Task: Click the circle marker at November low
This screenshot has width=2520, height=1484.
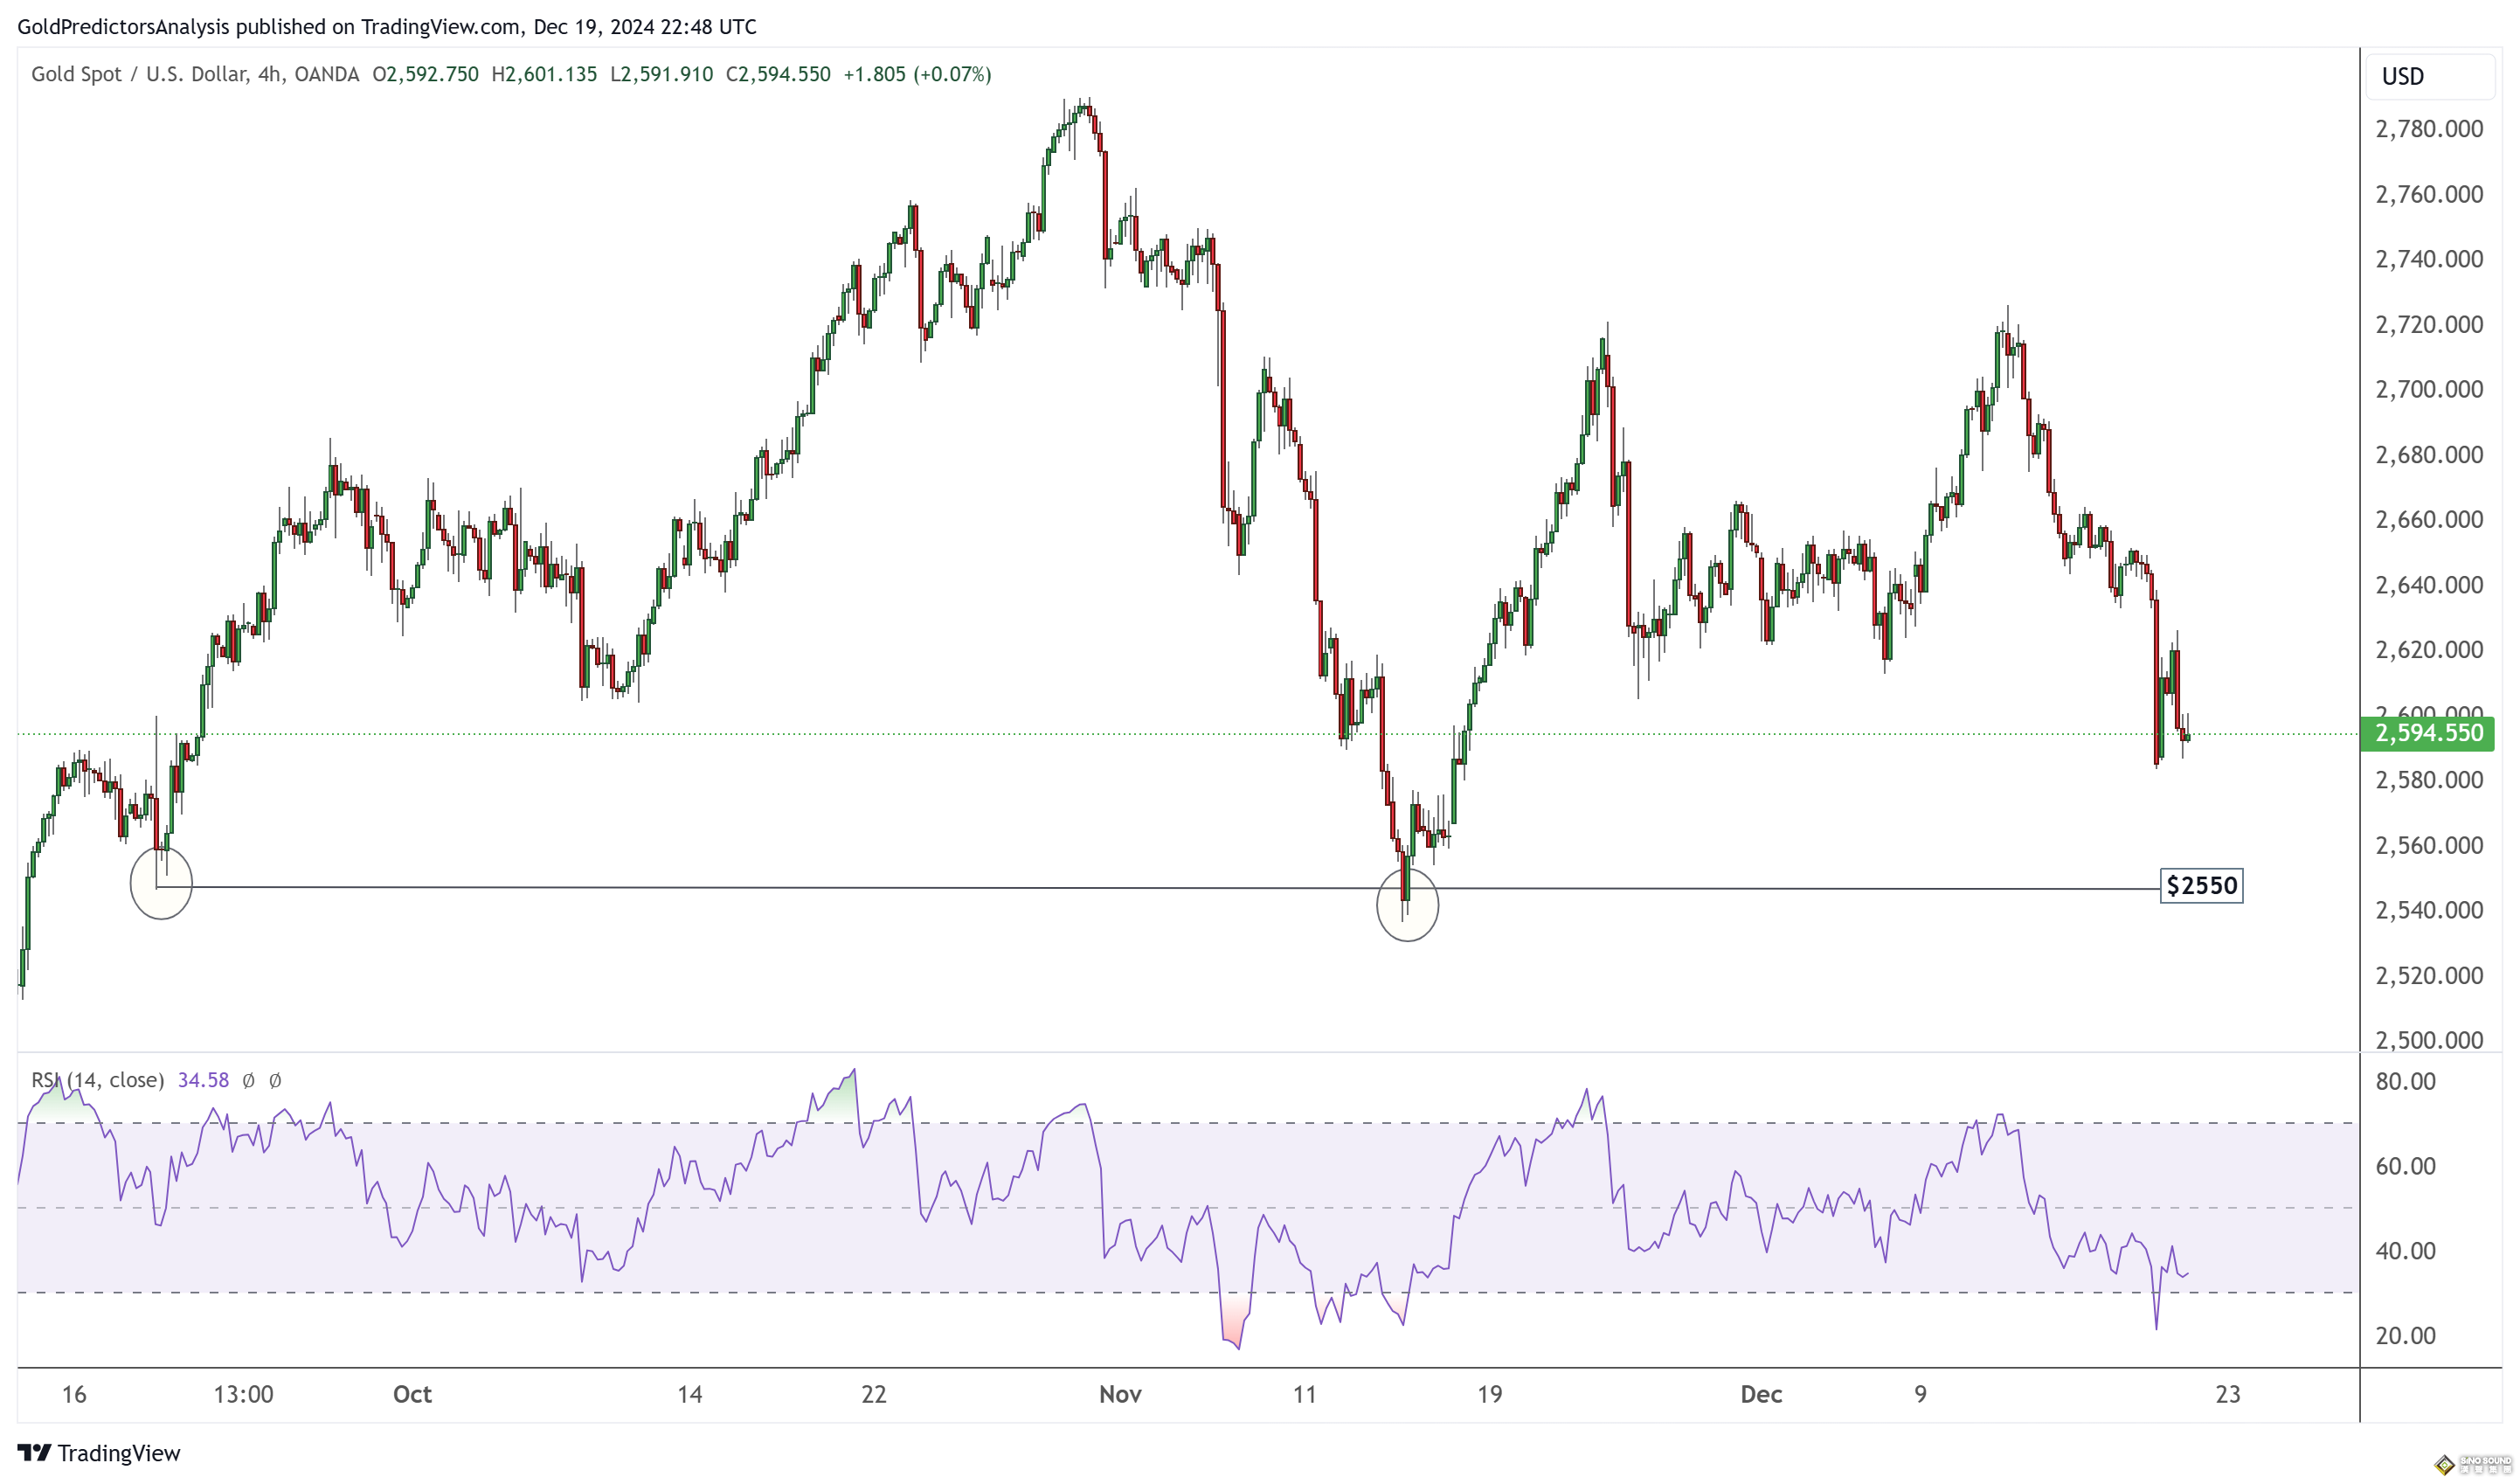Action: point(1407,905)
